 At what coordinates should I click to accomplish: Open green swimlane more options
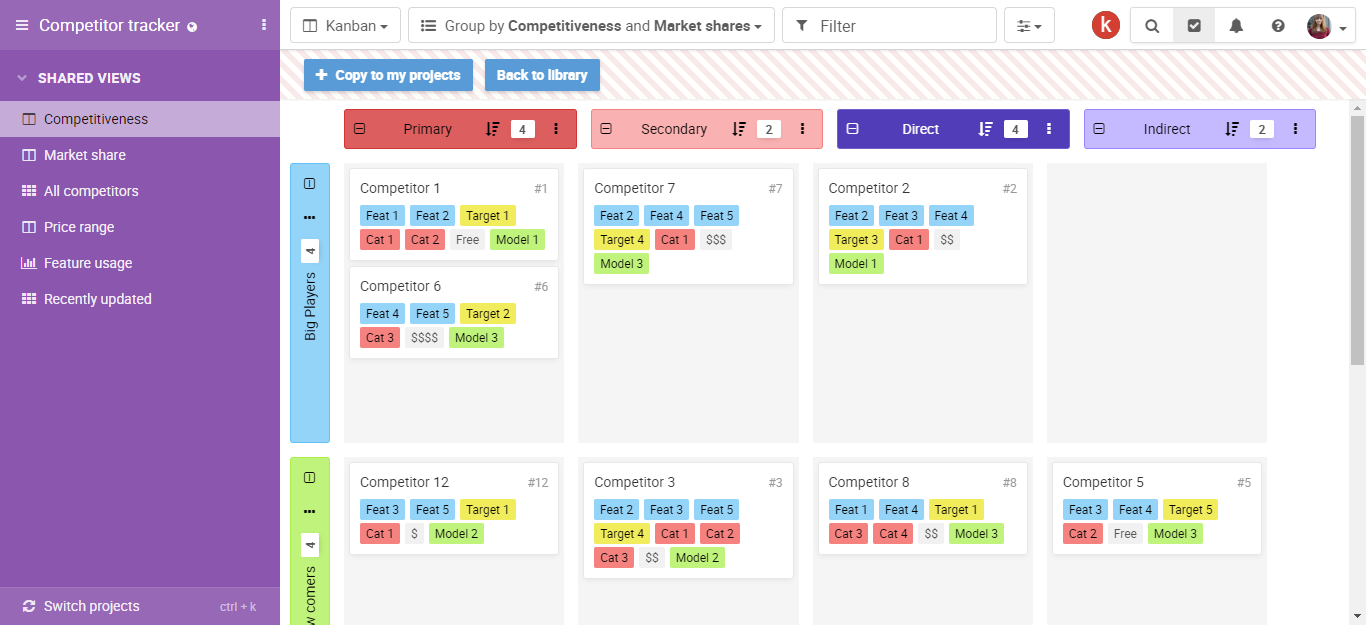click(x=310, y=511)
